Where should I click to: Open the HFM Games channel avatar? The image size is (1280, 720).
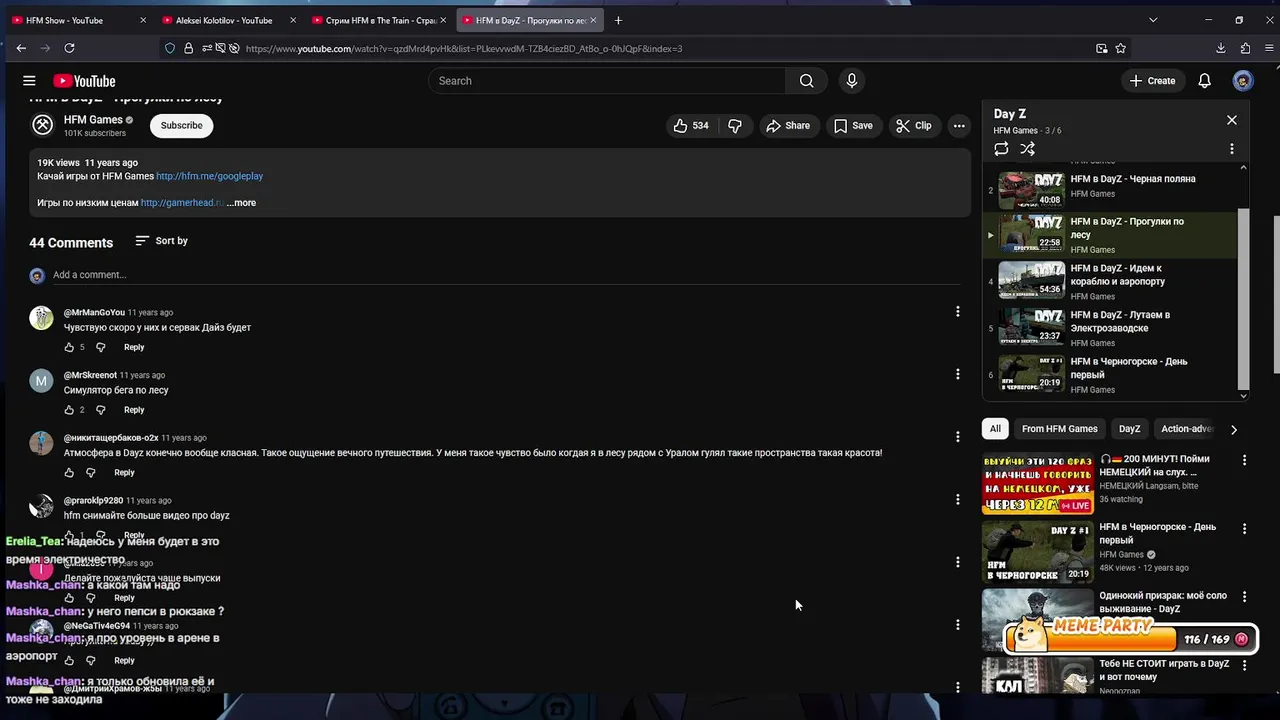pos(42,125)
